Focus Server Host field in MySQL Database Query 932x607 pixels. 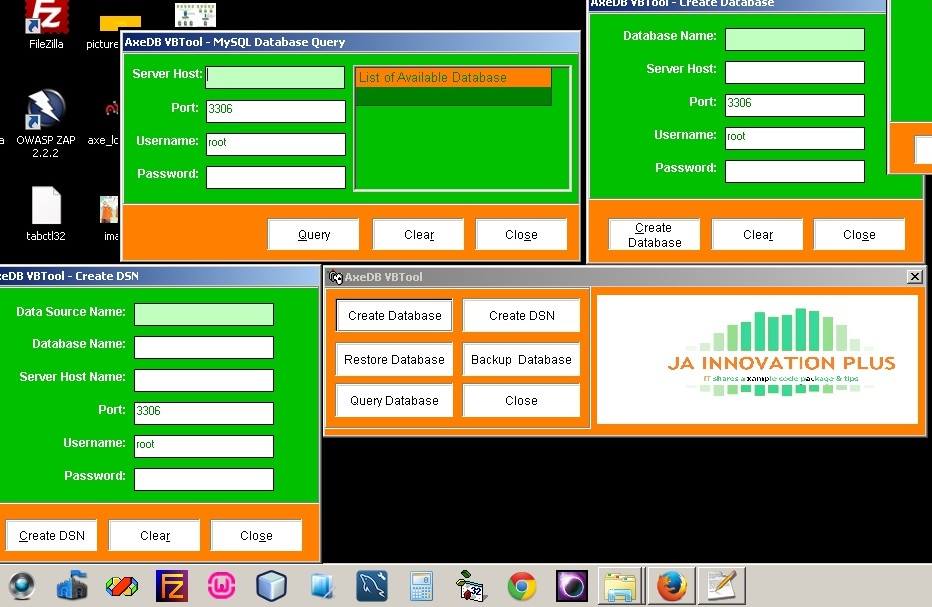(x=275, y=77)
